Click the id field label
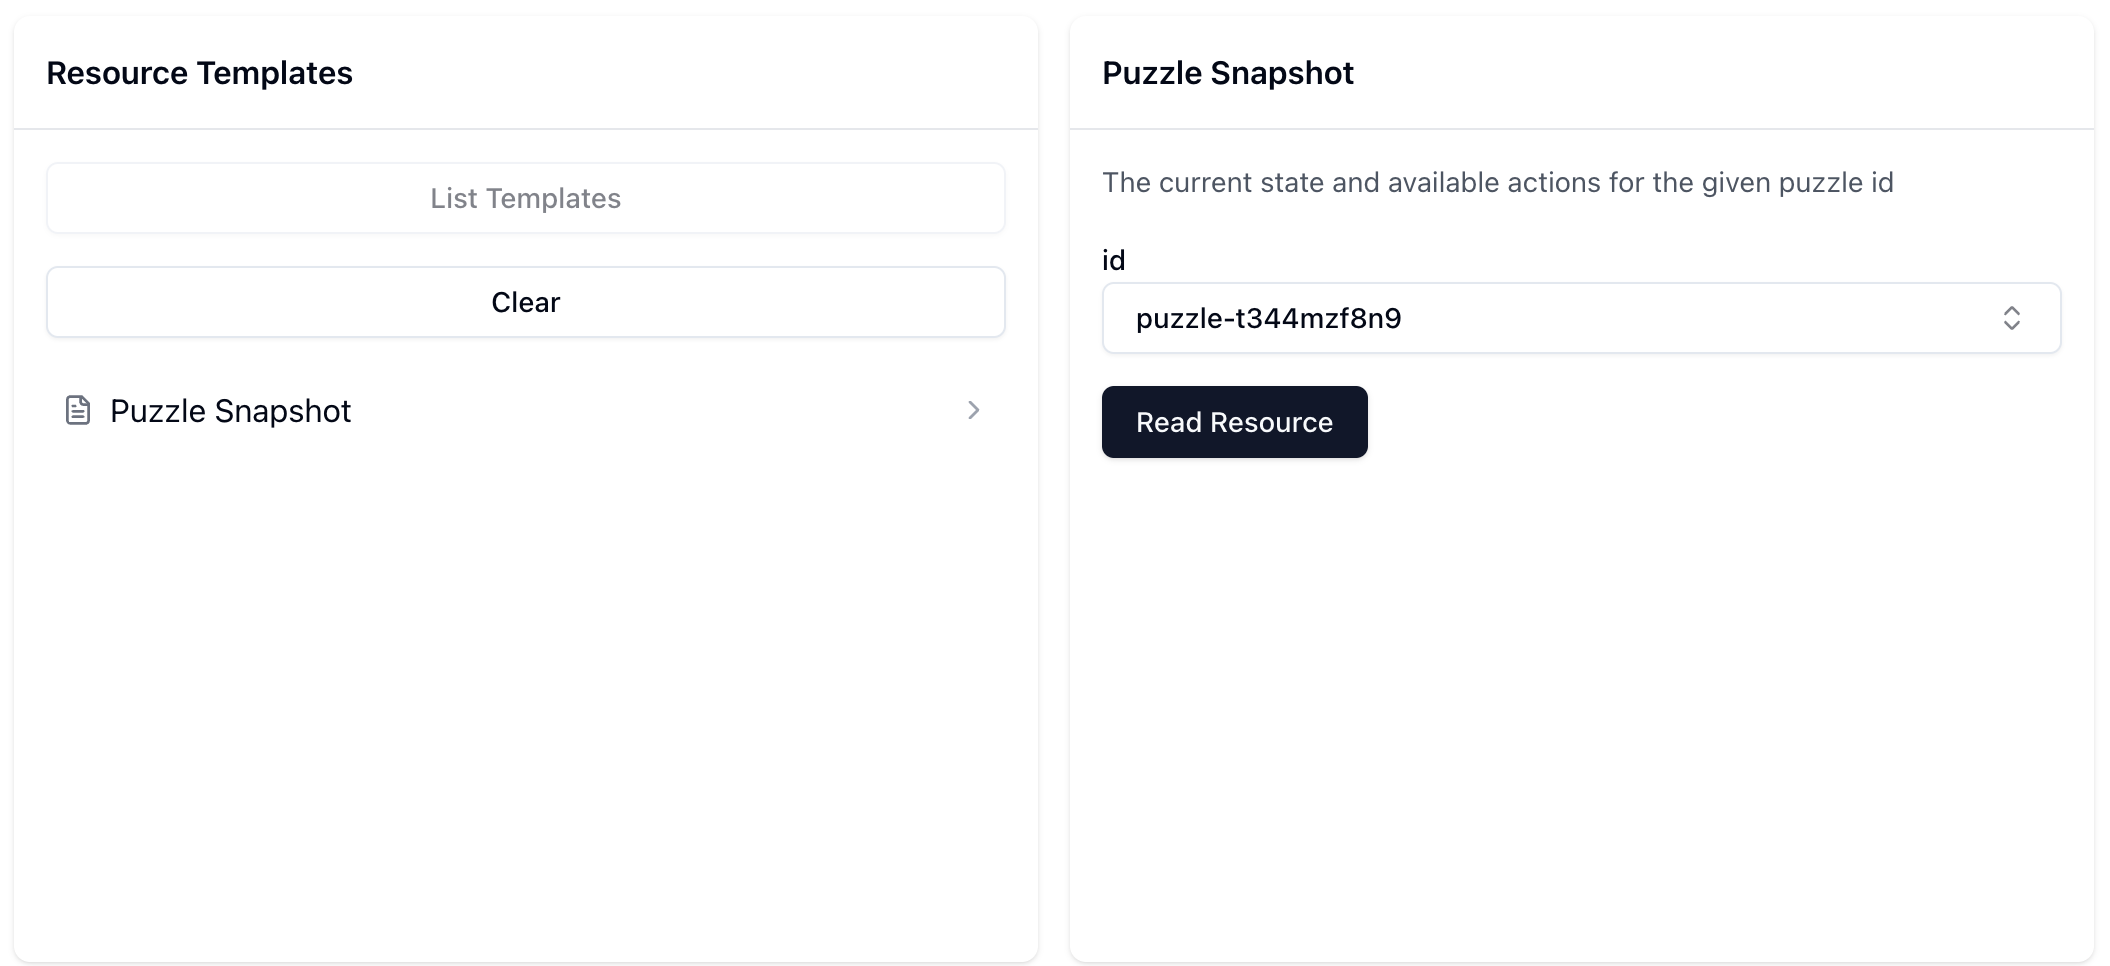The width and height of the screenshot is (2110, 966). tap(1113, 259)
